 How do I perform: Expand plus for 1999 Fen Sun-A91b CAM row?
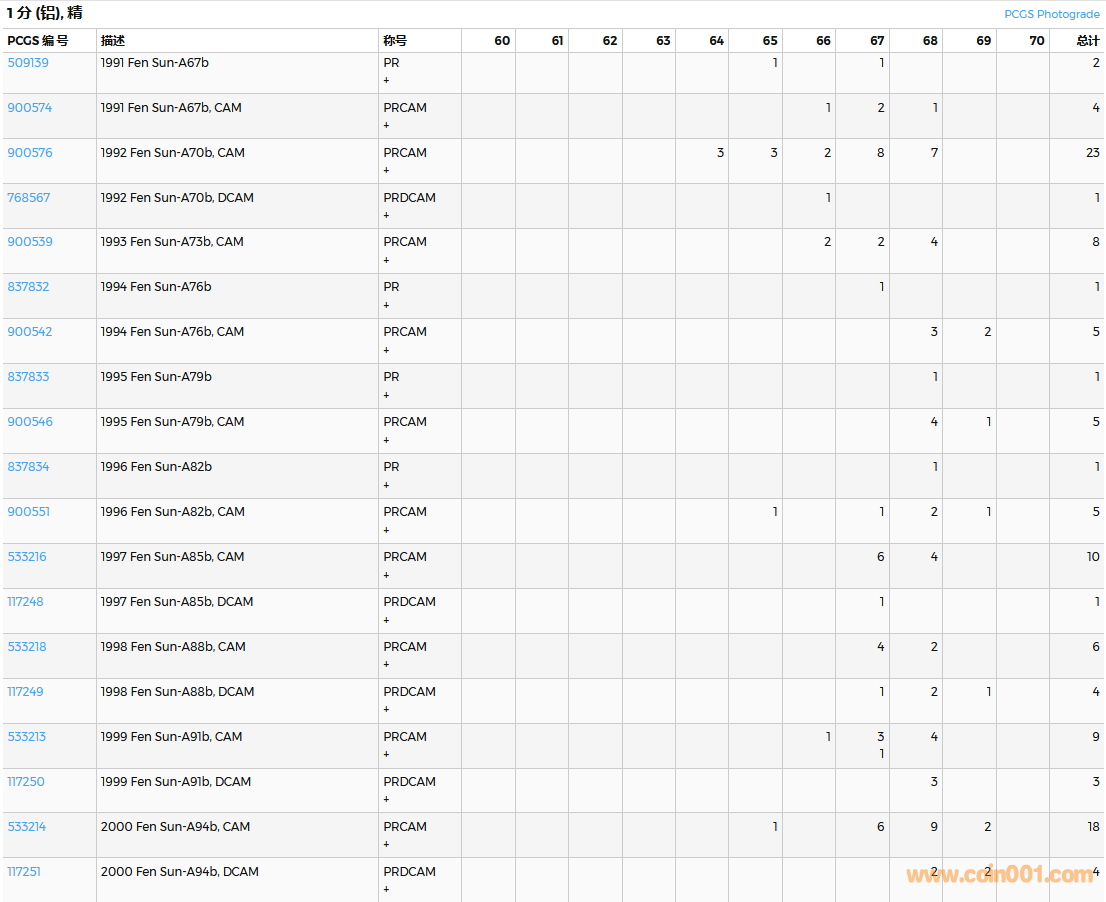(386, 755)
